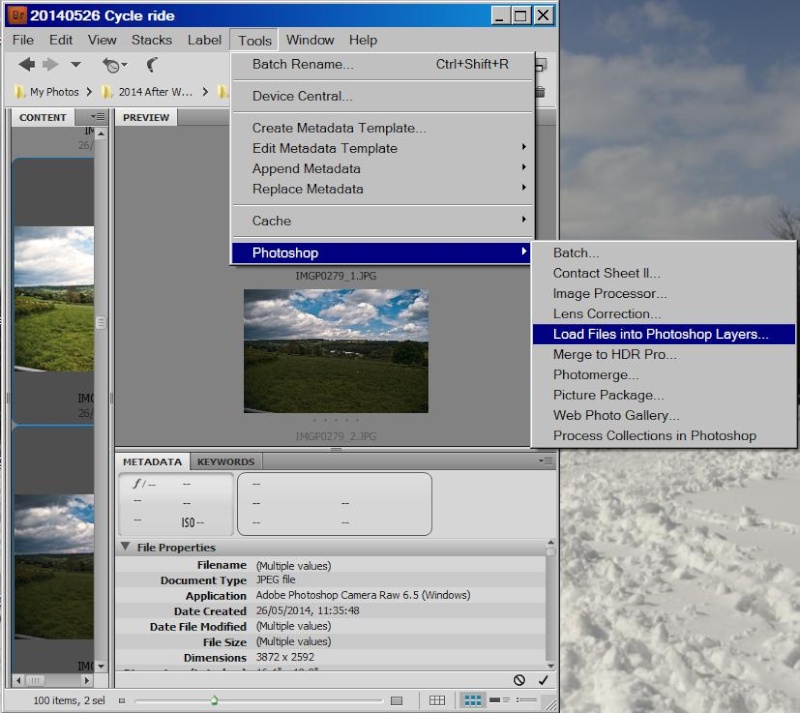800x713 pixels.
Task: Switch to the PREVIEW tab
Action: click(146, 117)
